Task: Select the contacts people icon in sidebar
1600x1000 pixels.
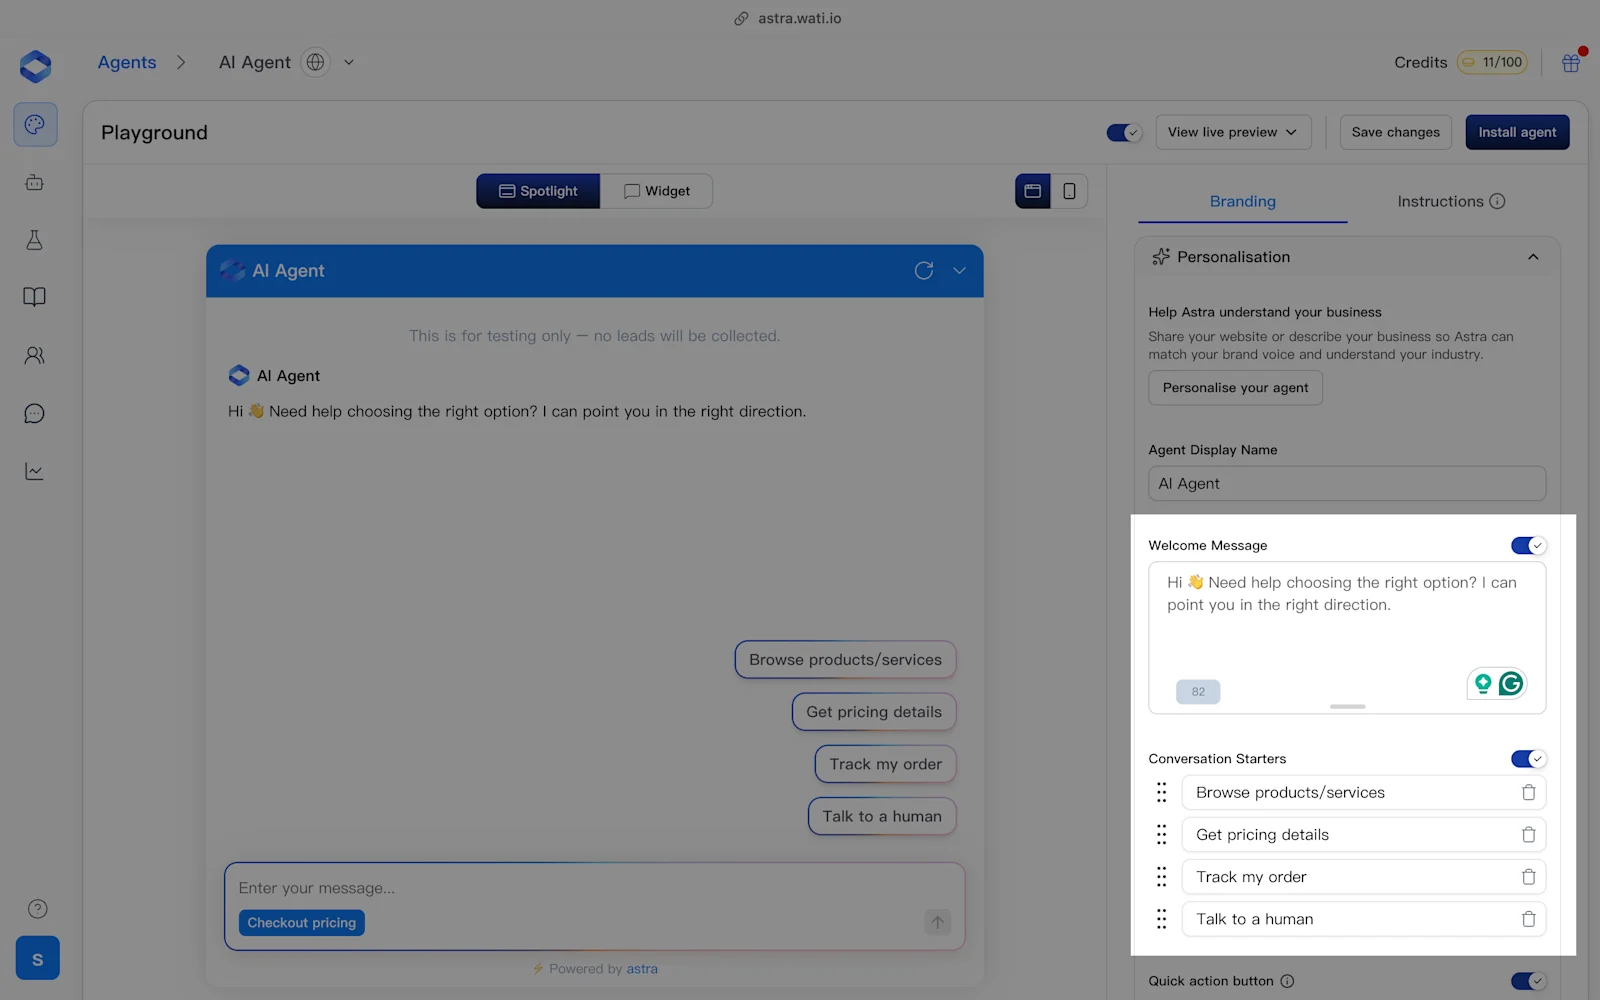Action: click(34, 355)
